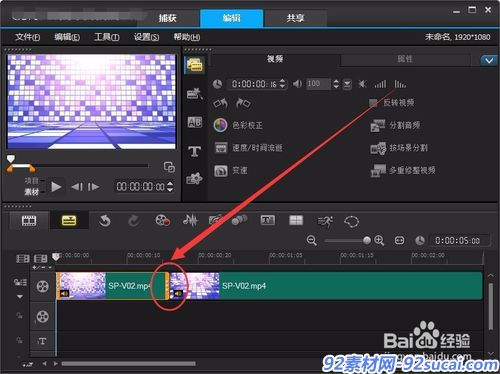The image size is (500, 374).
Task: Open the sound mixer icon
Action: tap(190, 221)
